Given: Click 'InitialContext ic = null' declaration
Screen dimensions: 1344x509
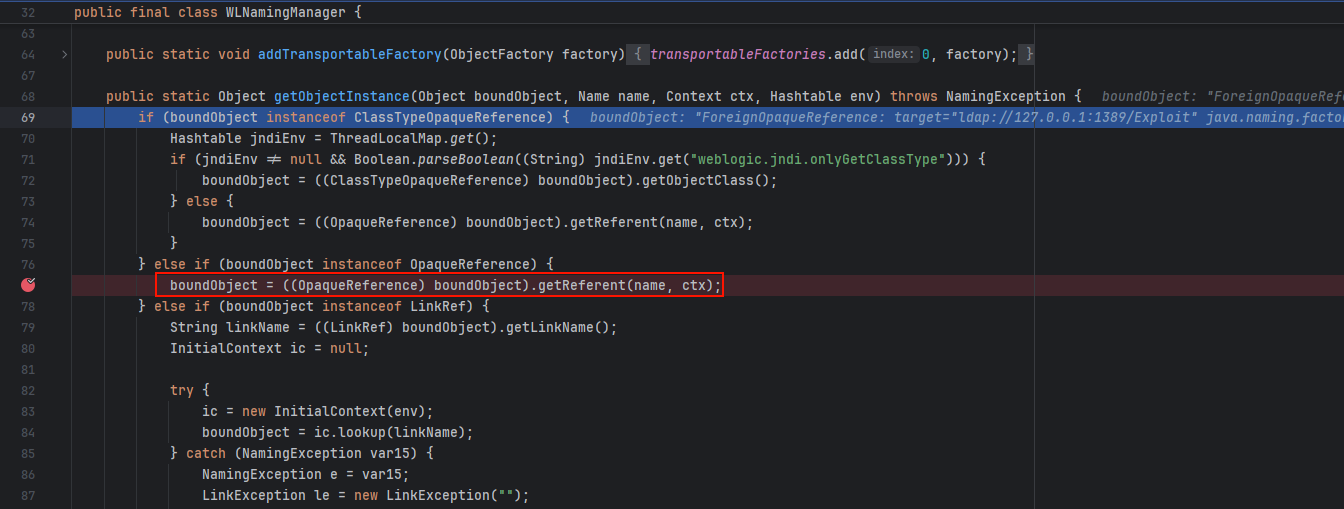Looking at the screenshot, I should tap(269, 348).
